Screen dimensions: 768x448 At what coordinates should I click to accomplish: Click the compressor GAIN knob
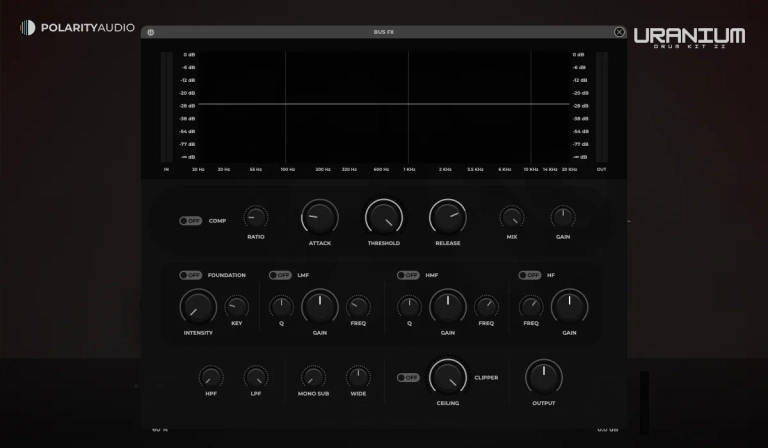tap(563, 217)
